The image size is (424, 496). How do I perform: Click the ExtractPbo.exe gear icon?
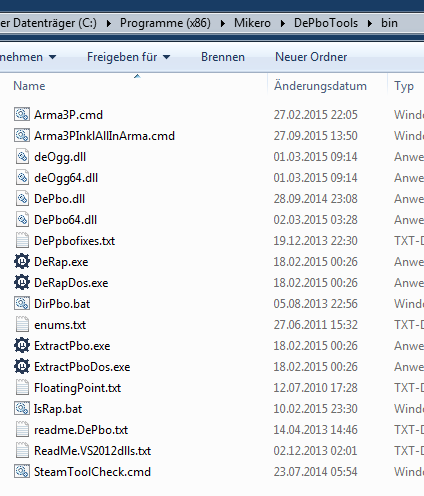pos(22,346)
